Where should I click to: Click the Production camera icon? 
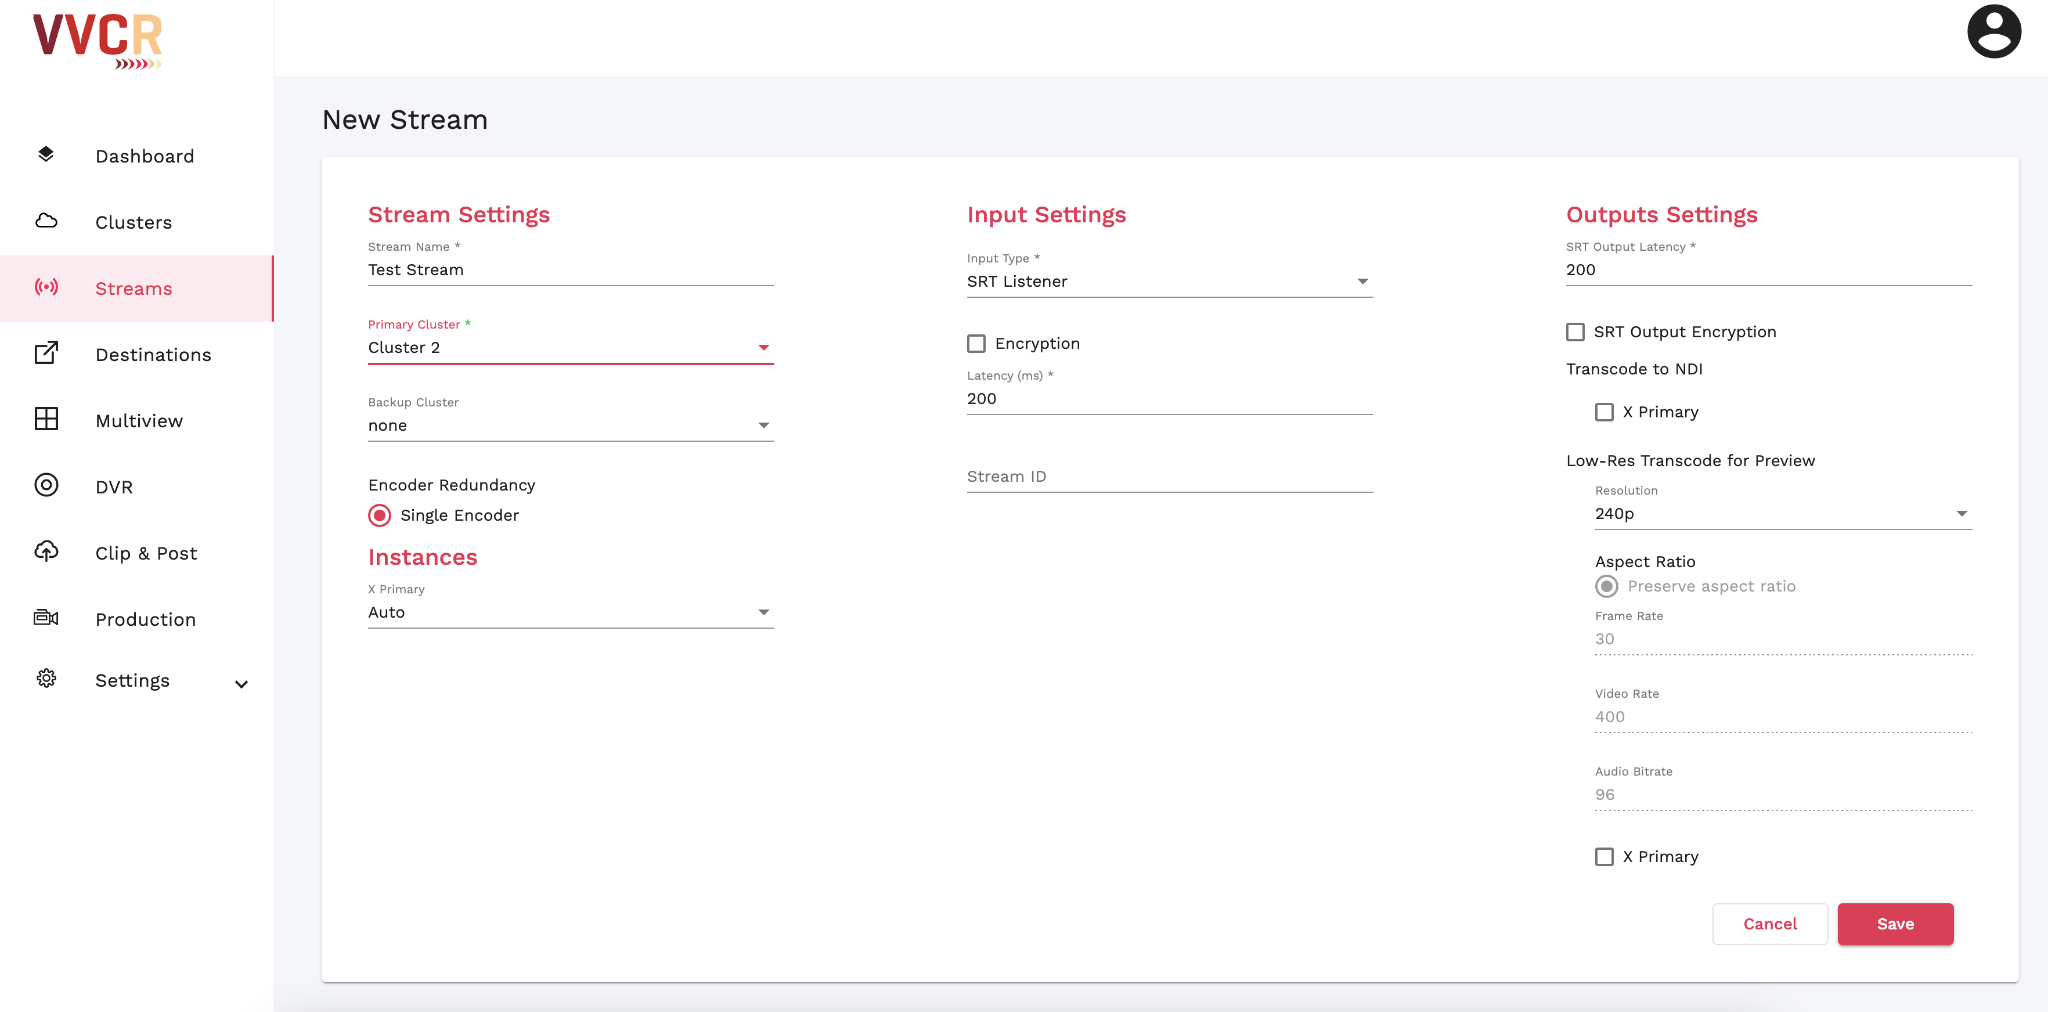click(46, 618)
